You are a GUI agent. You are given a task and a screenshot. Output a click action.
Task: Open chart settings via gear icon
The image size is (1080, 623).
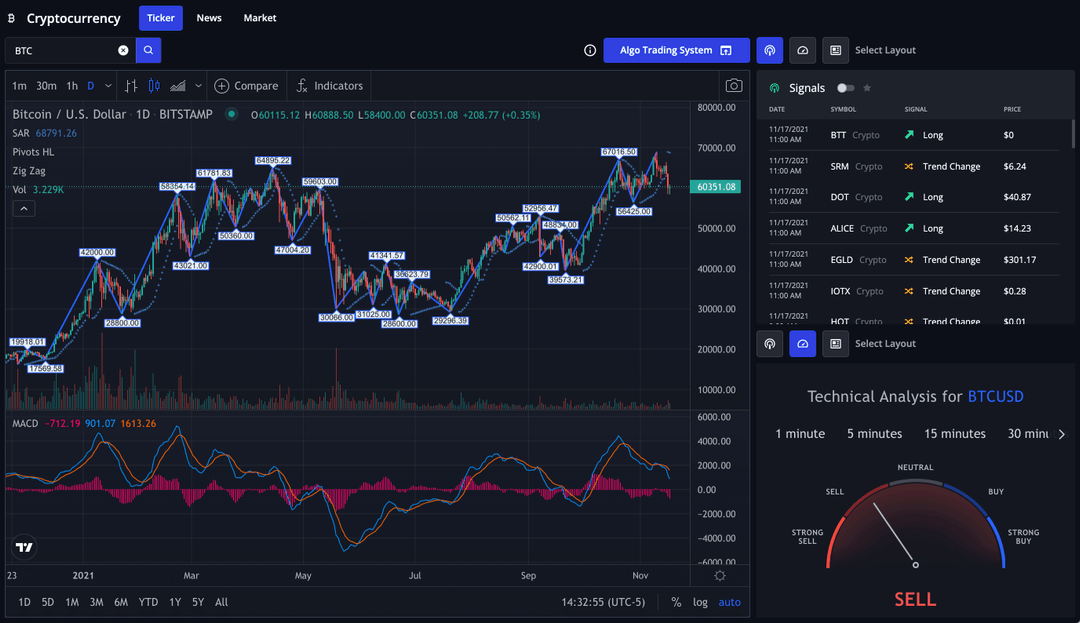coord(719,576)
